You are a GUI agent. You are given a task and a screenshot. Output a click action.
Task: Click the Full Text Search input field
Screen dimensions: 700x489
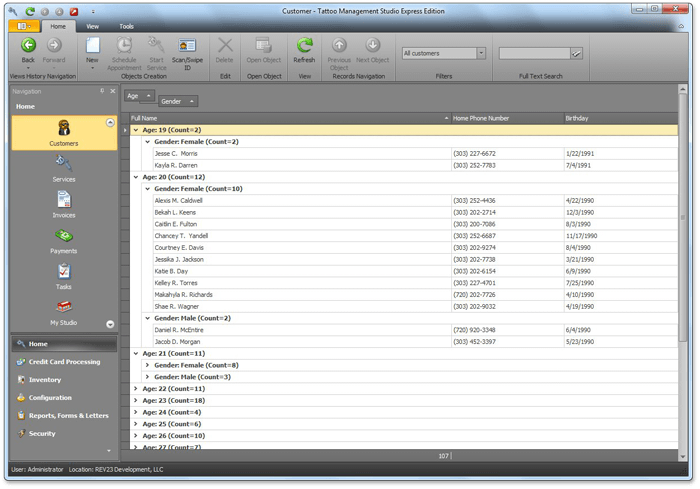[534, 53]
